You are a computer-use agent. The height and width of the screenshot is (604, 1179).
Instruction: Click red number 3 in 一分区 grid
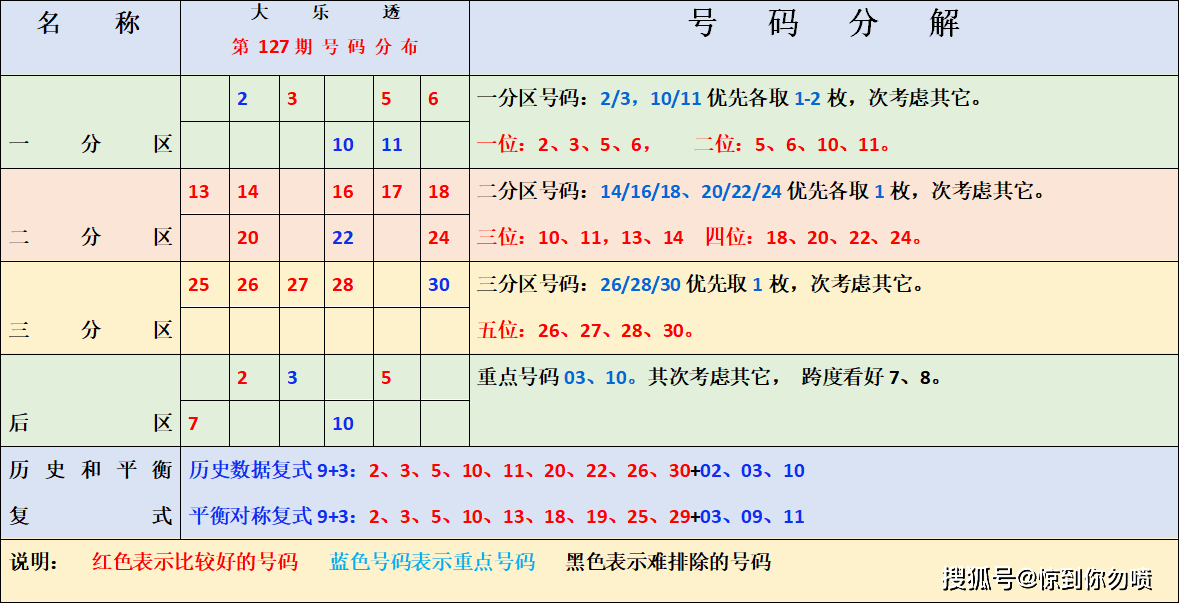coord(292,99)
